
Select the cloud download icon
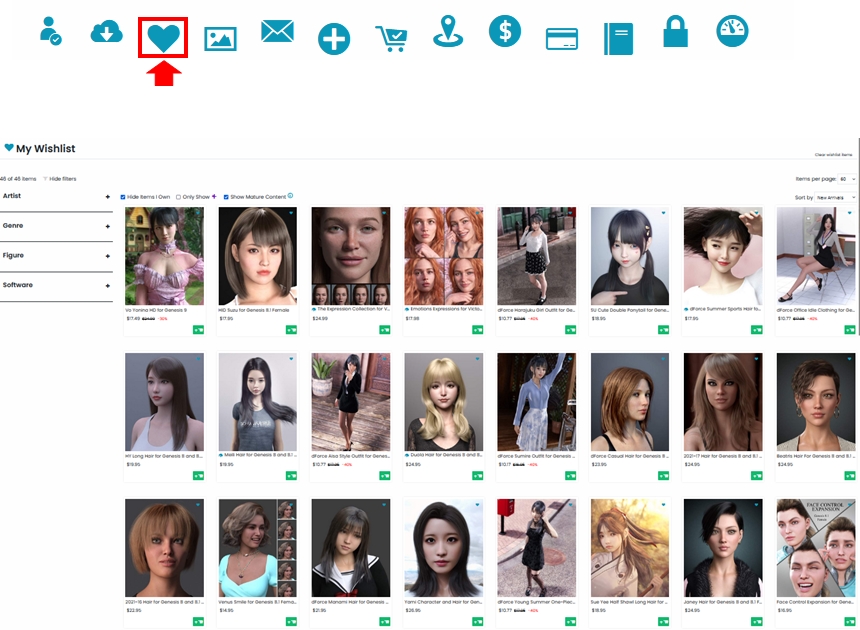tap(105, 32)
